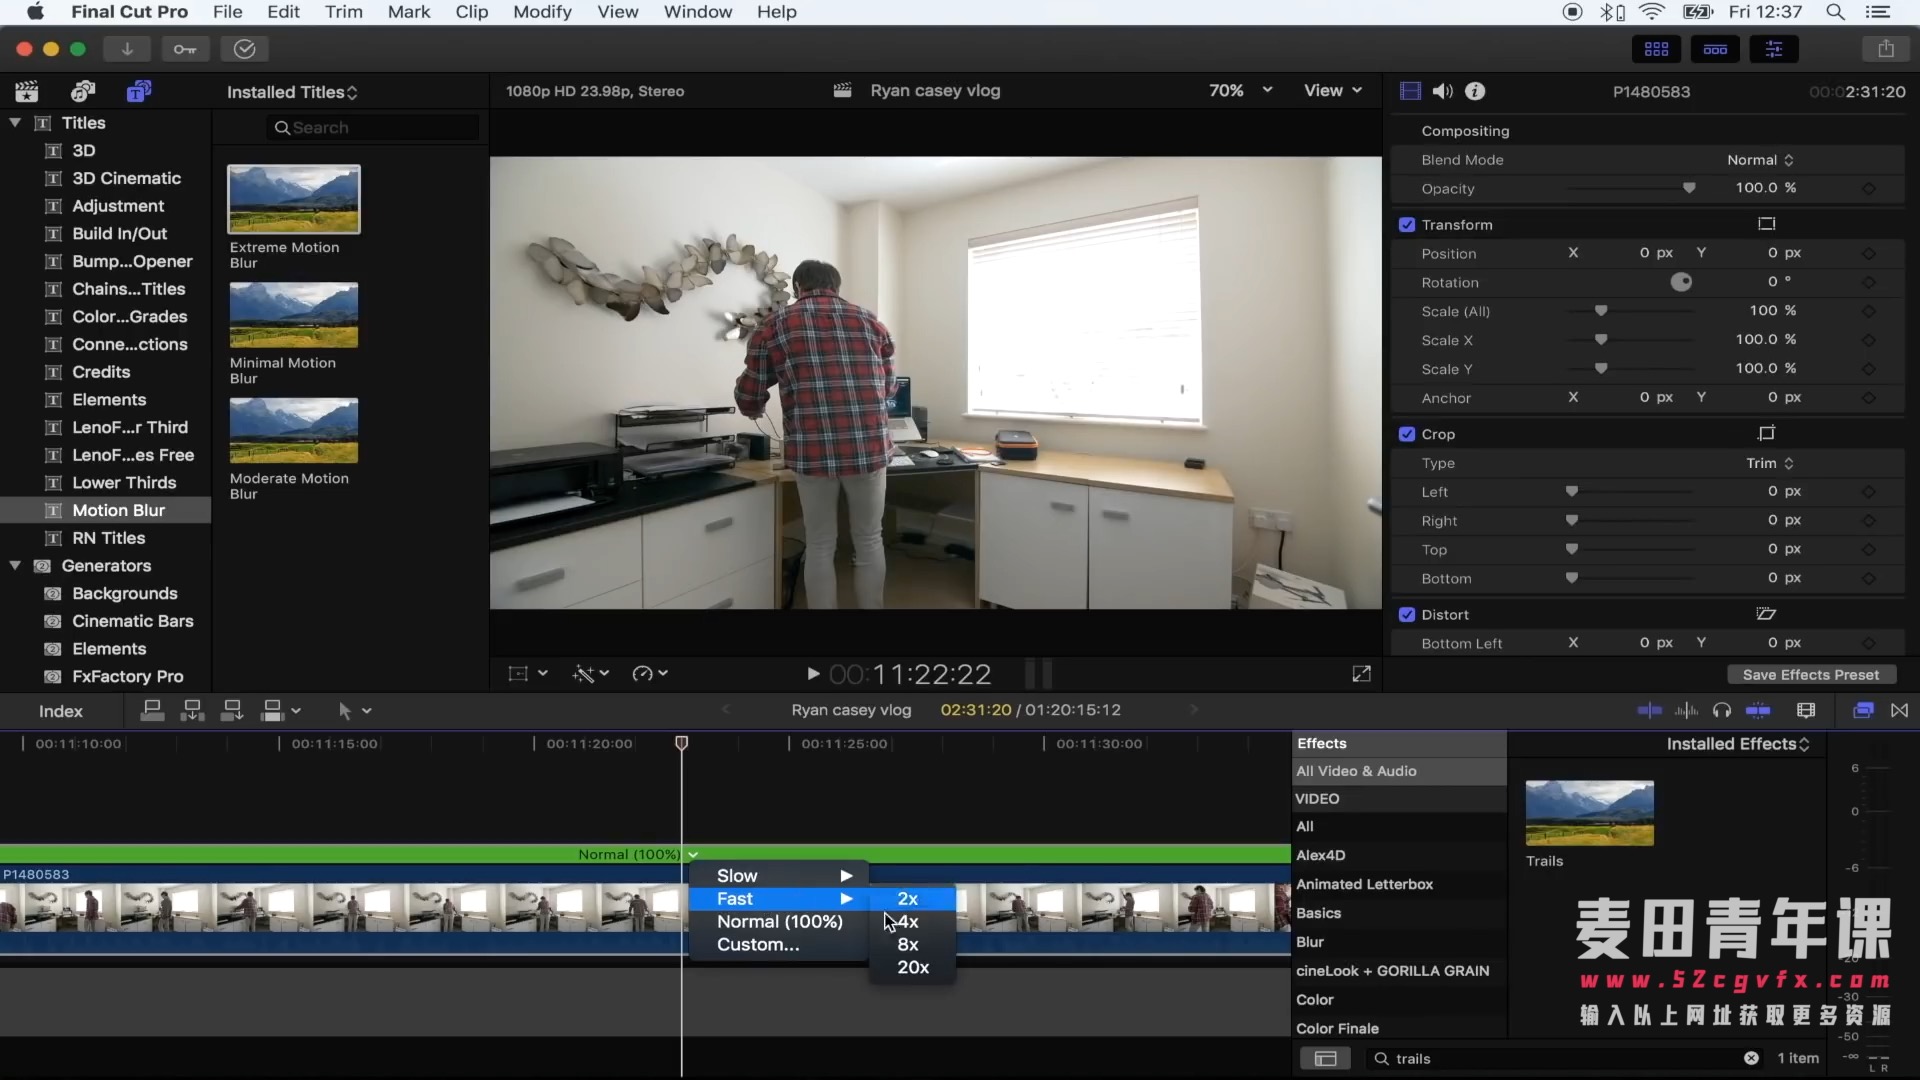Open the Photos and Audio sidebar icon
Image resolution: width=1920 pixels, height=1080 pixels.
click(83, 92)
